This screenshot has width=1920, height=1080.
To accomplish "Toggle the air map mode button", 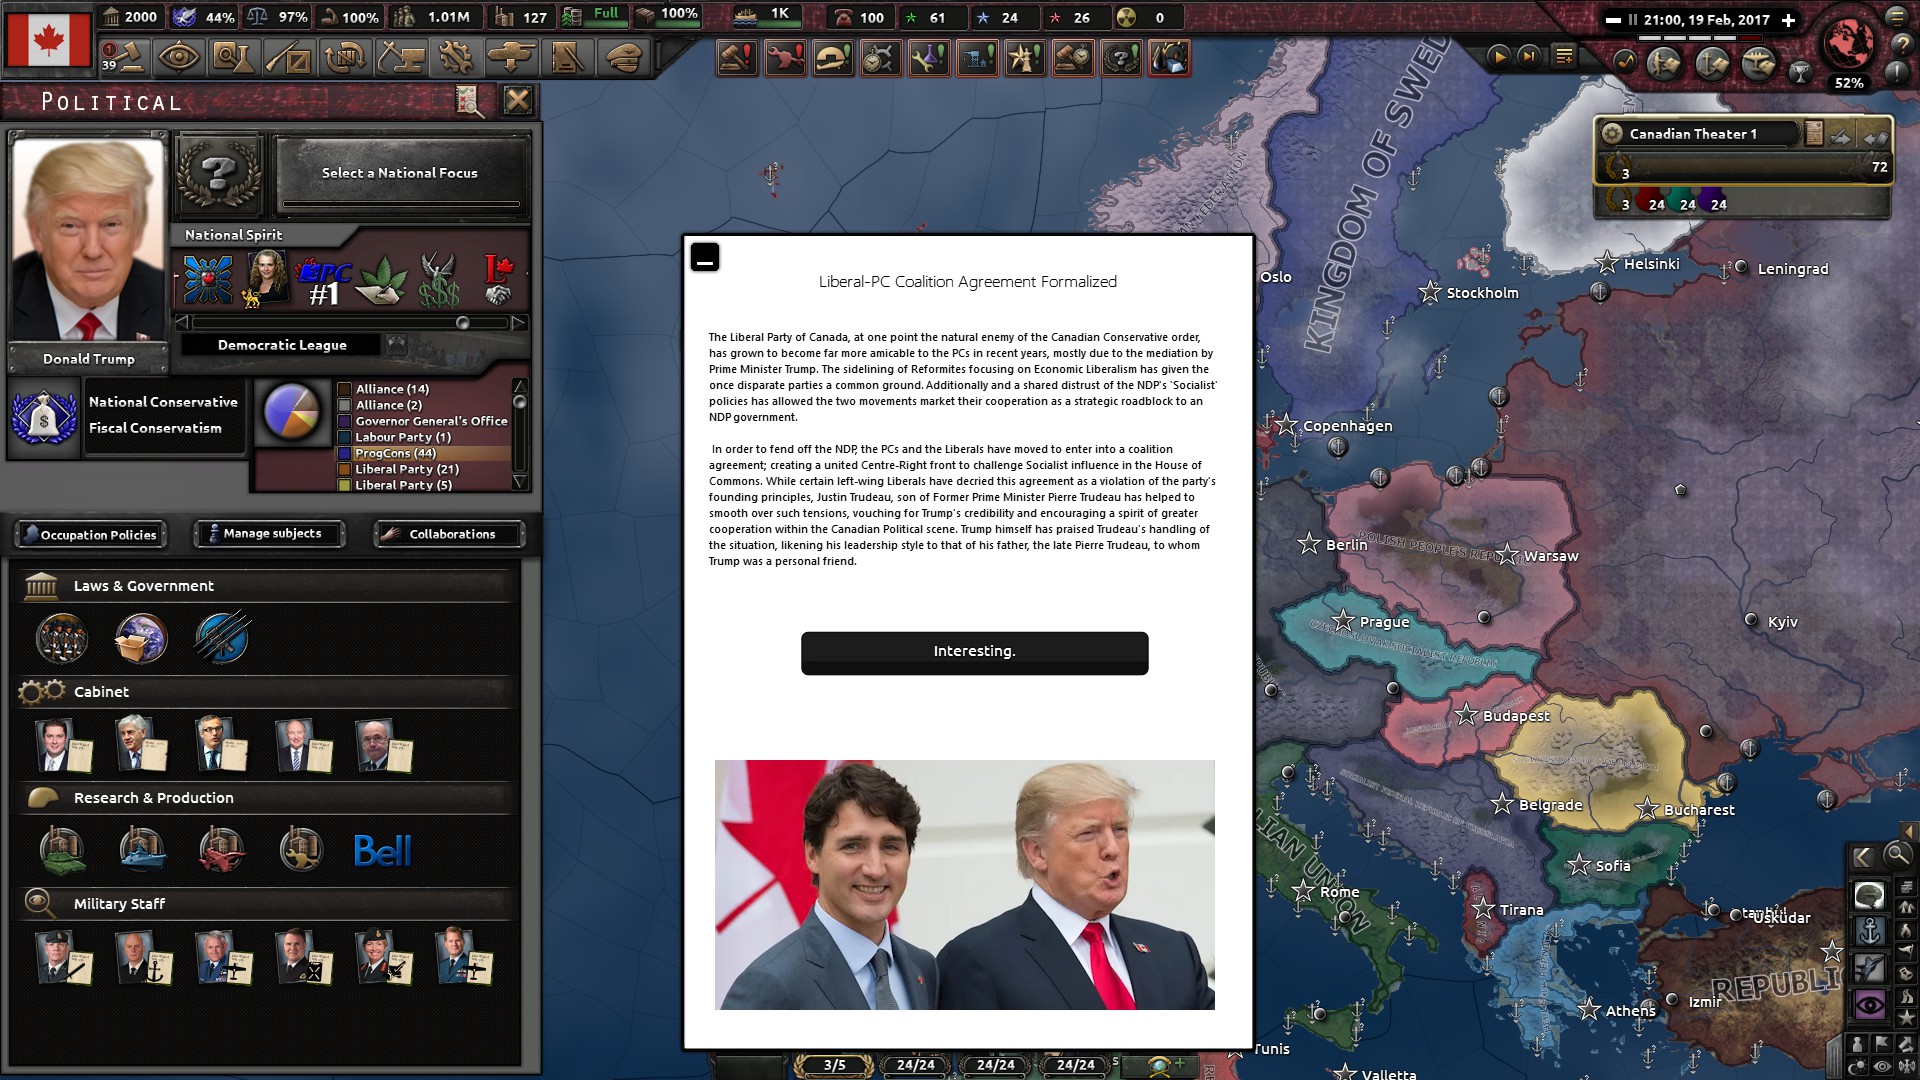I will click(x=1869, y=967).
